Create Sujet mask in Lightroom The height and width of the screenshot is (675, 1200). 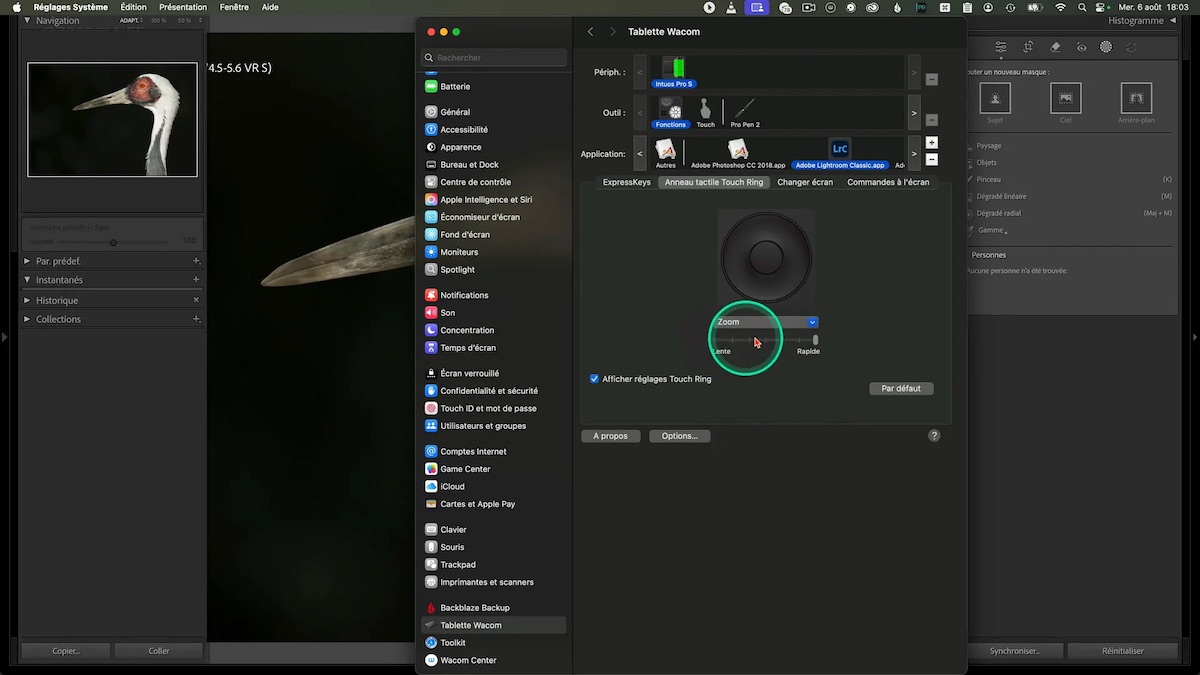995,98
